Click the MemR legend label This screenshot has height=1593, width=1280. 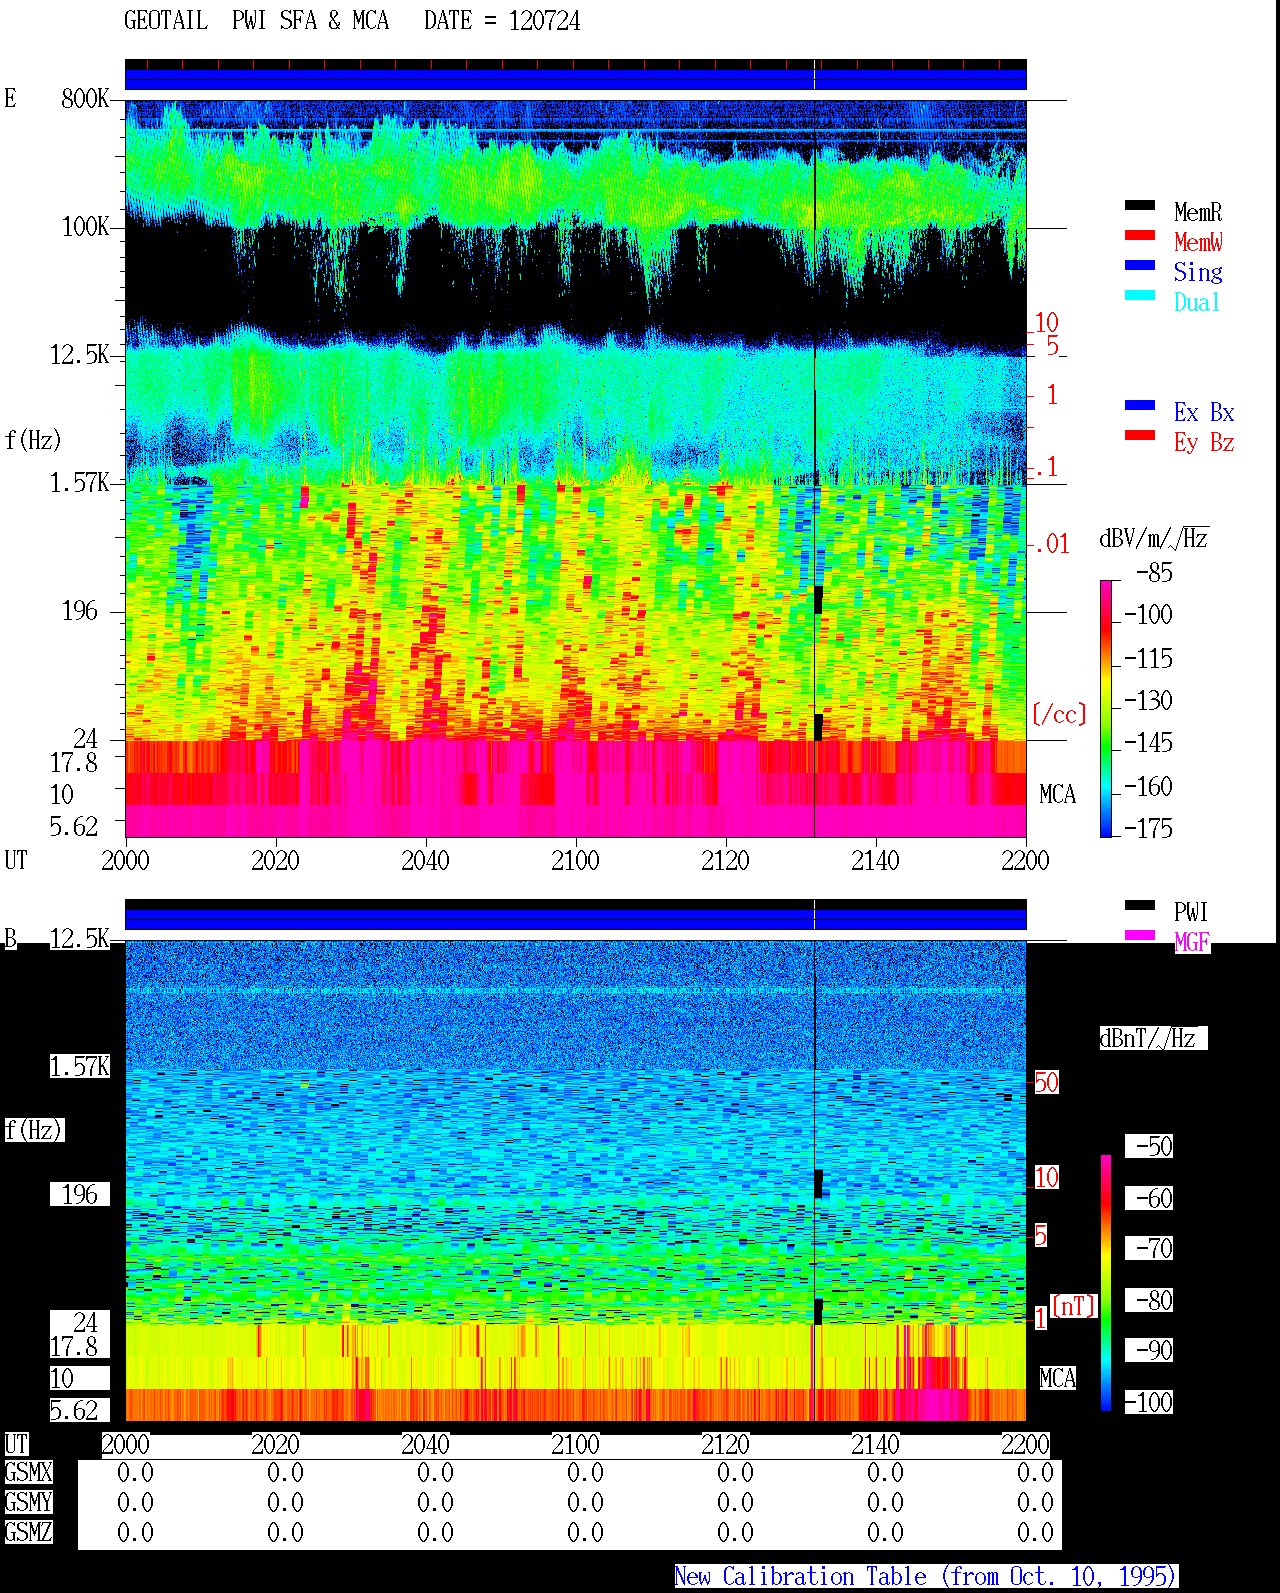pyautogui.click(x=1198, y=212)
